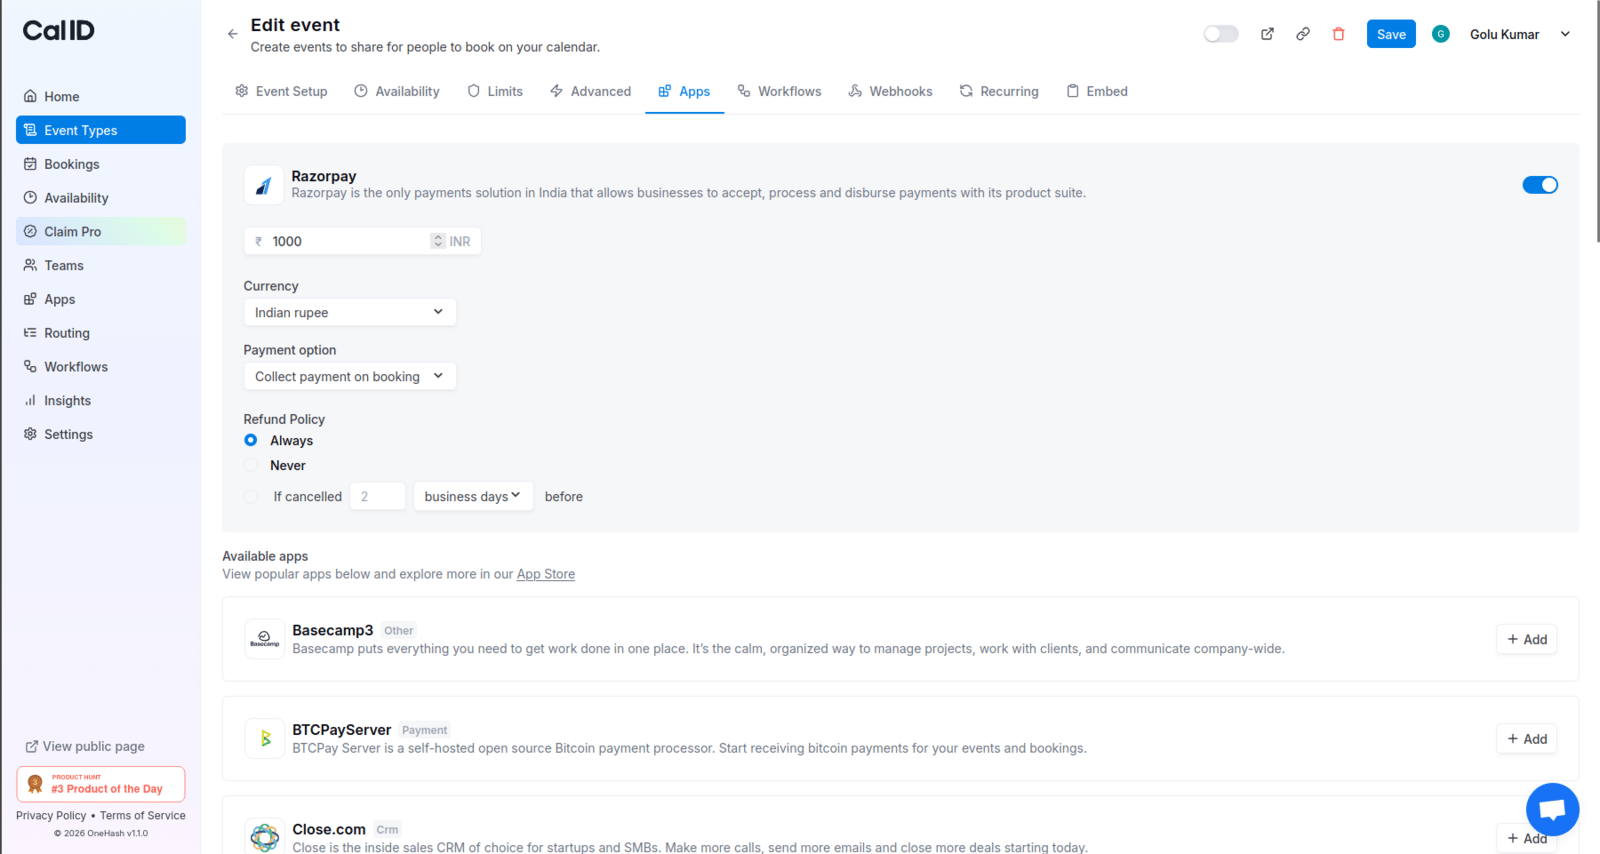
Task: Open Apps in the sidebar
Action: pos(101,299)
